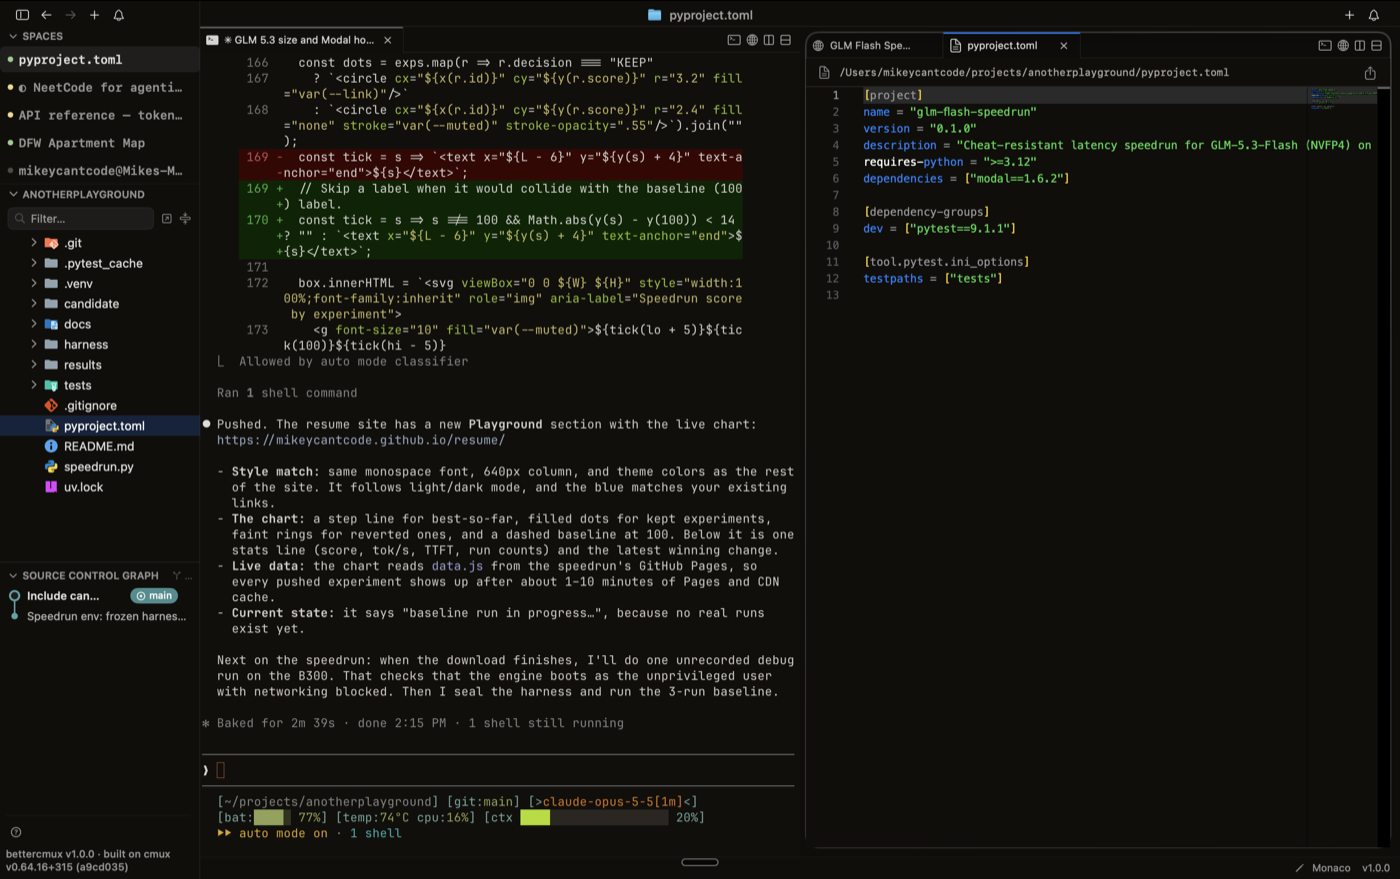The image size is (1400, 879).
Task: Expand the docs folder
Action: (34, 324)
